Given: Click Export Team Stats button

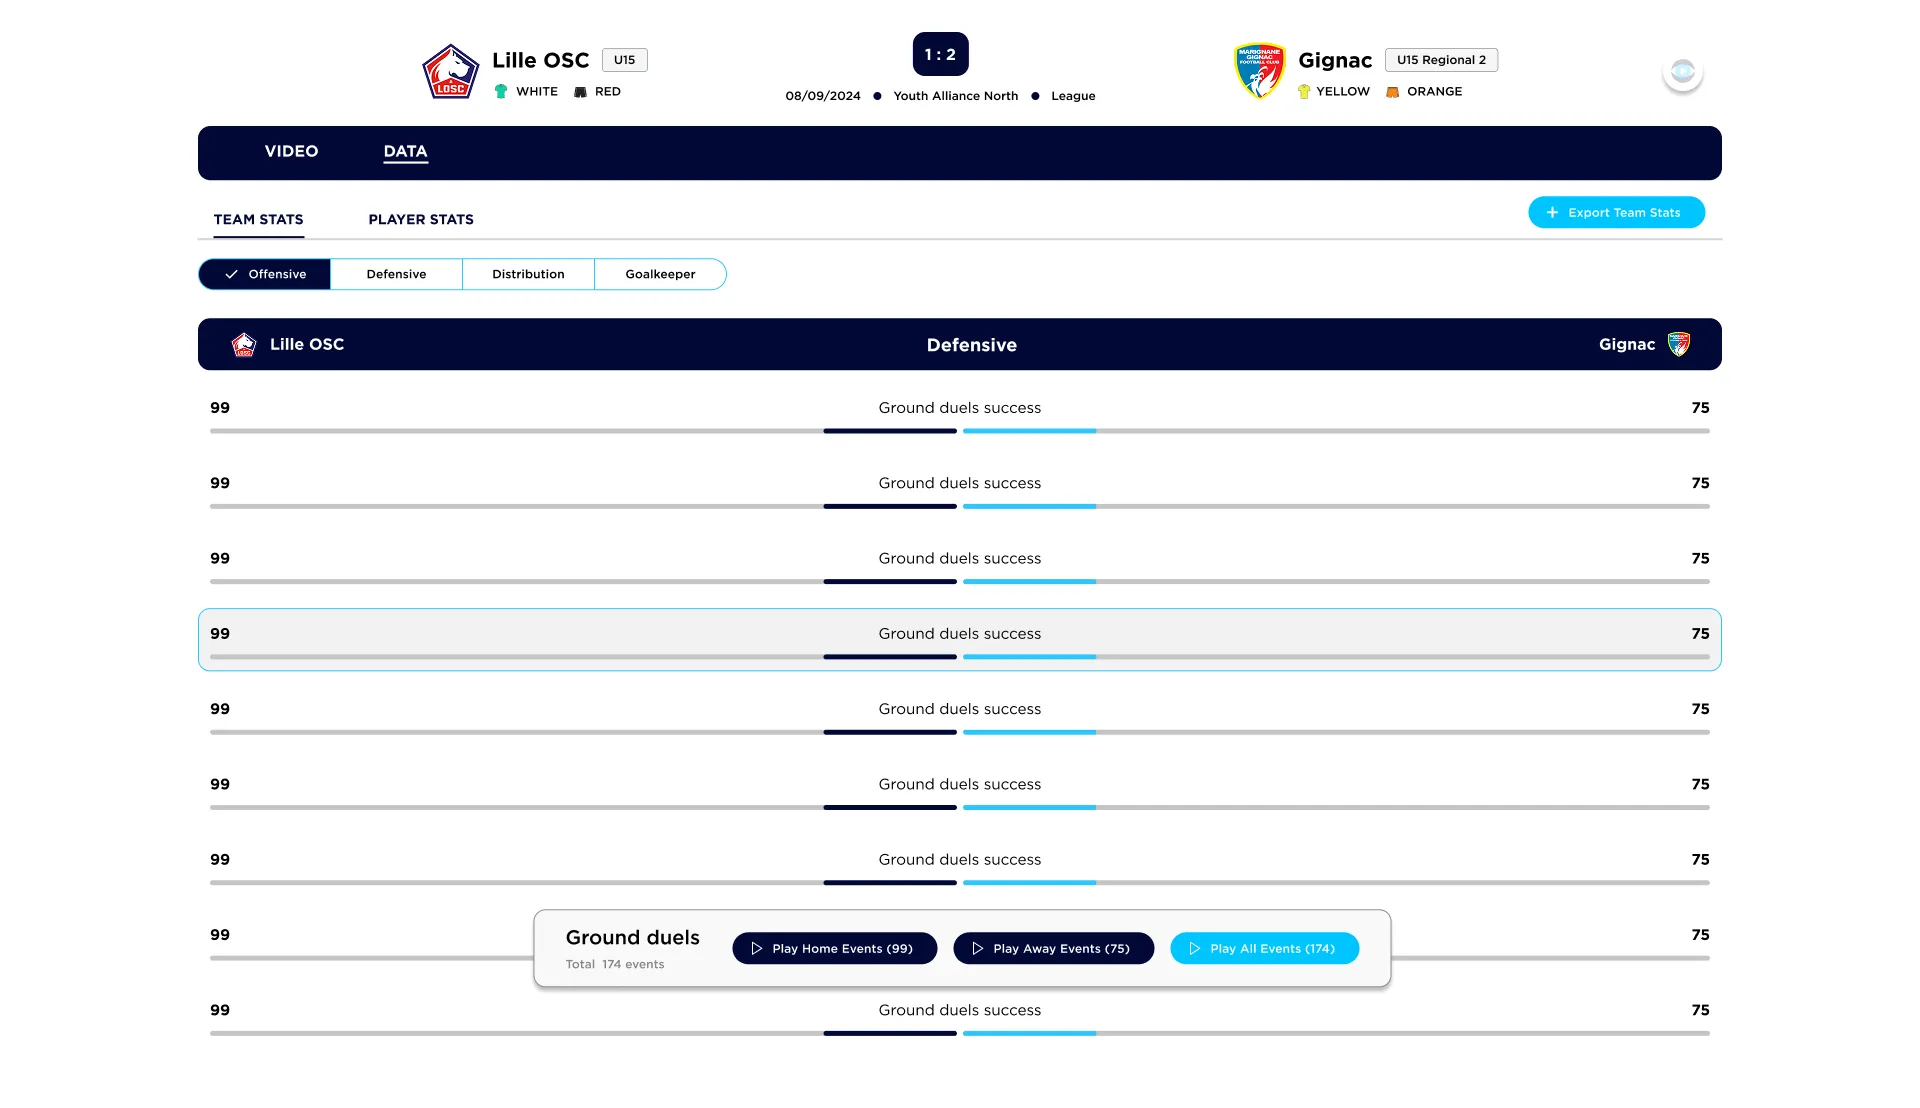Looking at the screenshot, I should pyautogui.click(x=1616, y=212).
